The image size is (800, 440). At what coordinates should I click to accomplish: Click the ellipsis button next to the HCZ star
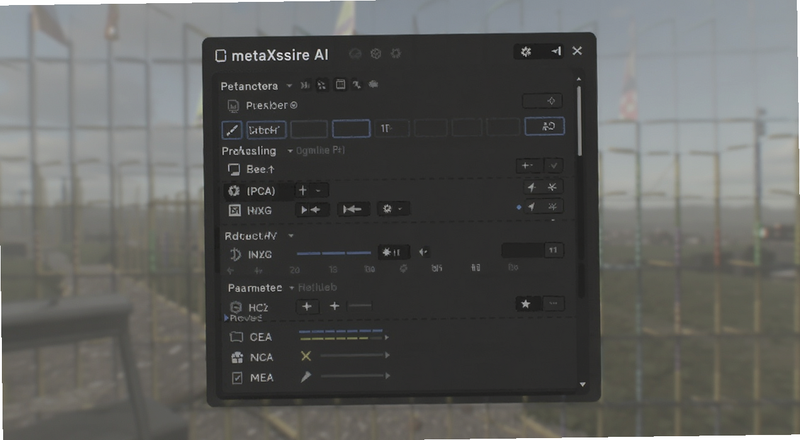pos(554,304)
